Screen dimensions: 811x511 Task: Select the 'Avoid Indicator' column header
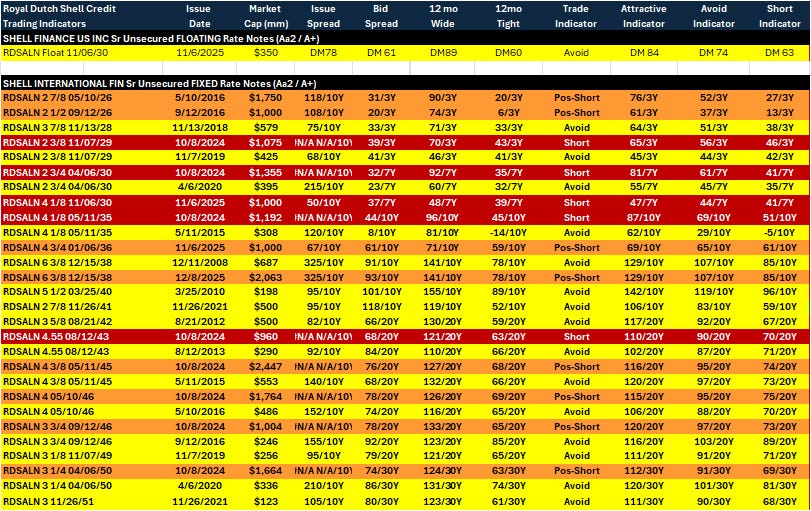click(x=713, y=16)
